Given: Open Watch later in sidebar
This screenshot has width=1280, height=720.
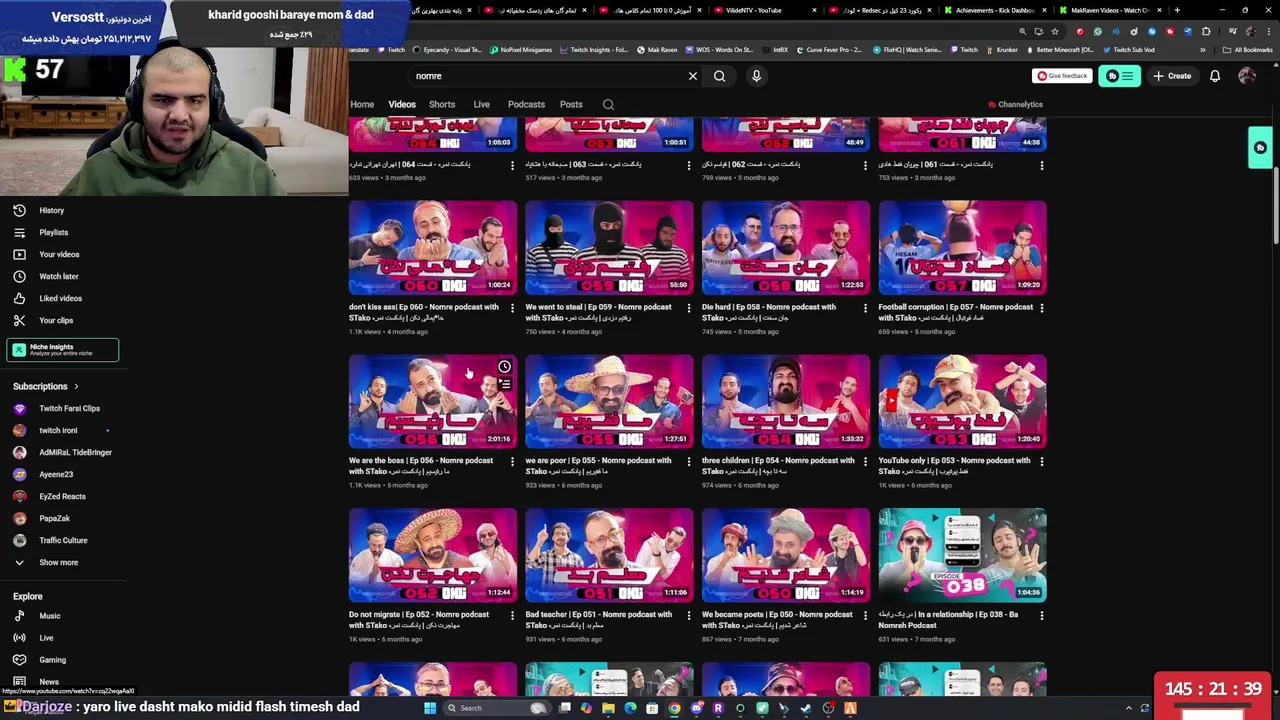Looking at the screenshot, I should [x=58, y=276].
